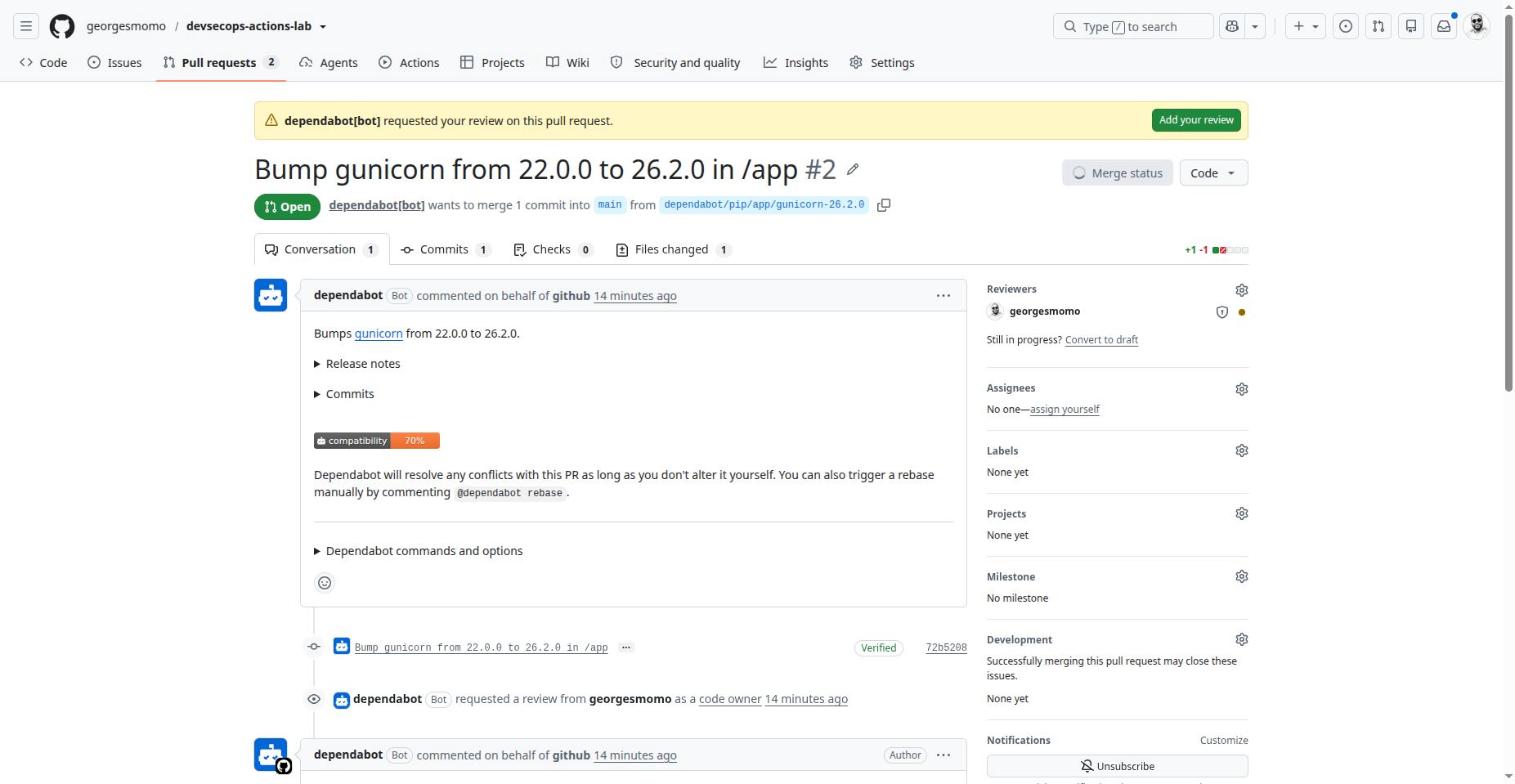Switch to the Files changed tab
1515x784 pixels.
674,249
